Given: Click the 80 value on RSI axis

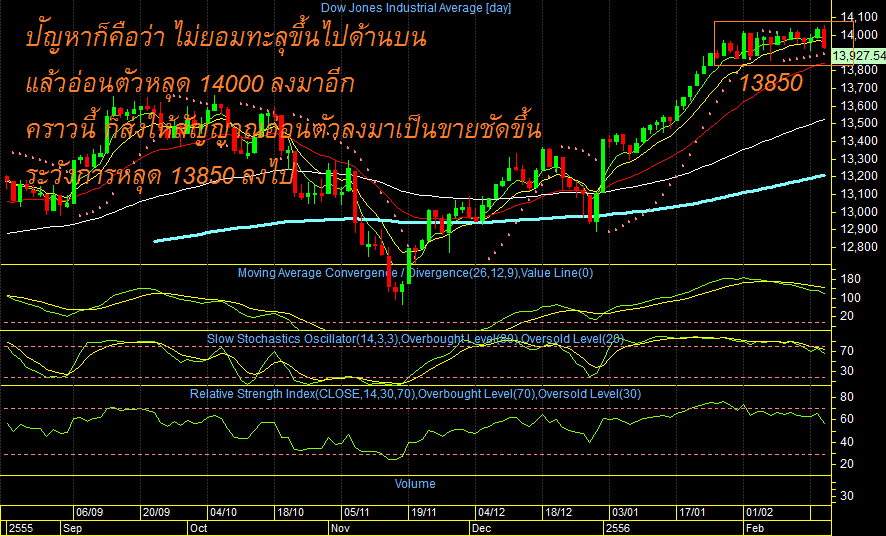Looking at the screenshot, I should 847,397.
